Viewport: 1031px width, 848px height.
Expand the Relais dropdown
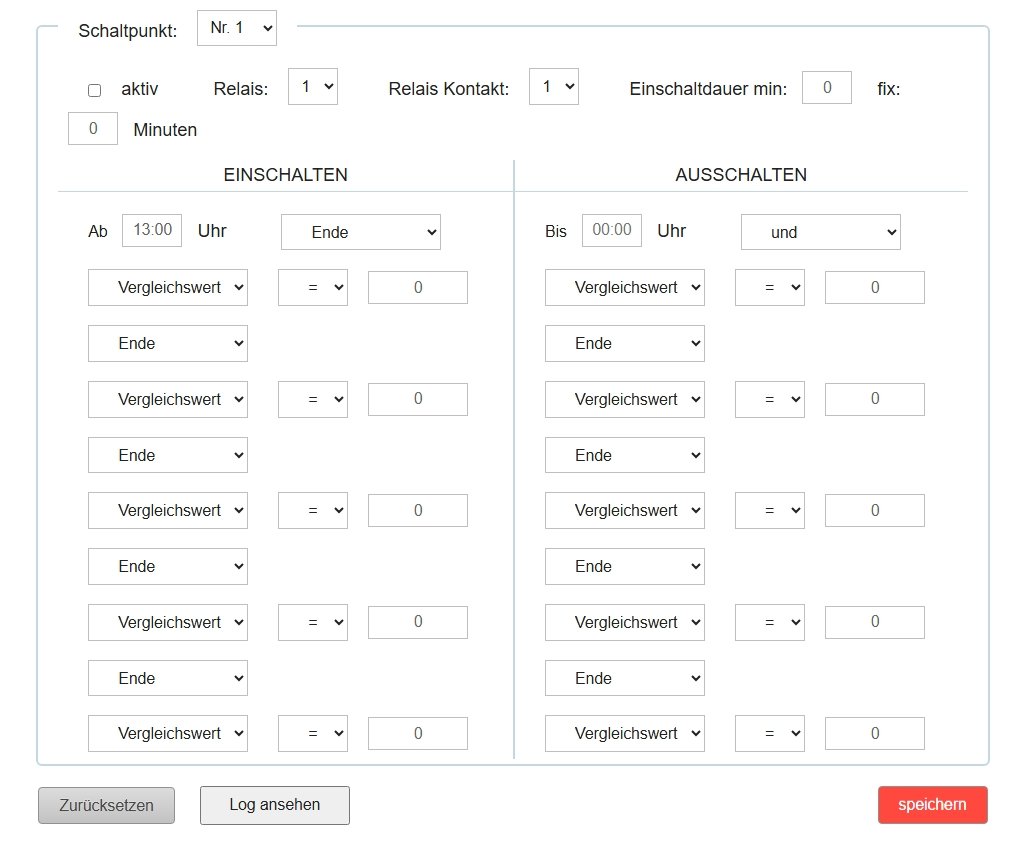pyautogui.click(x=313, y=87)
